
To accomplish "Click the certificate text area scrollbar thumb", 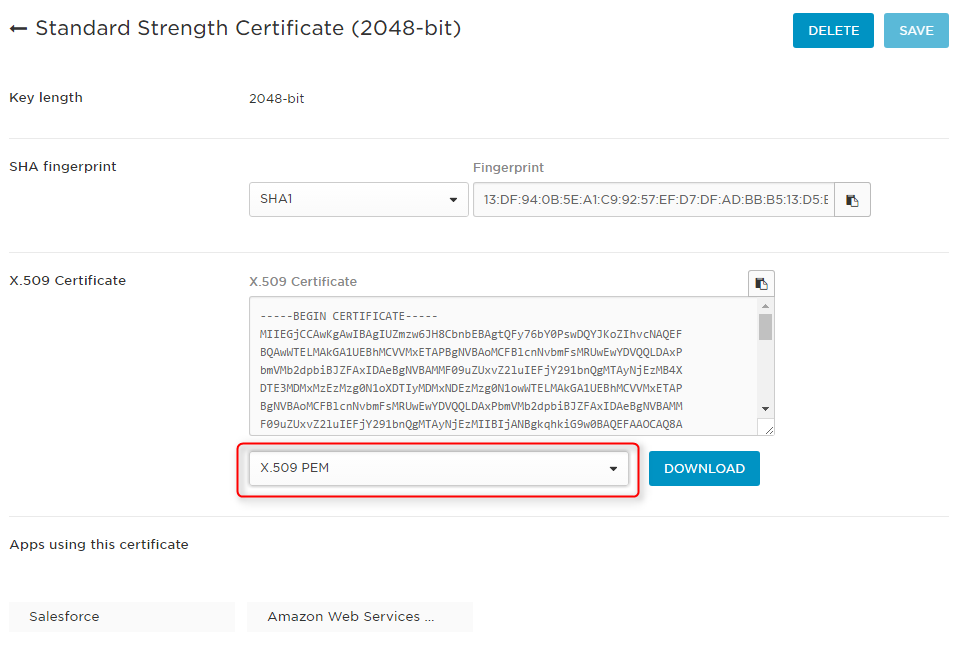I will [766, 327].
